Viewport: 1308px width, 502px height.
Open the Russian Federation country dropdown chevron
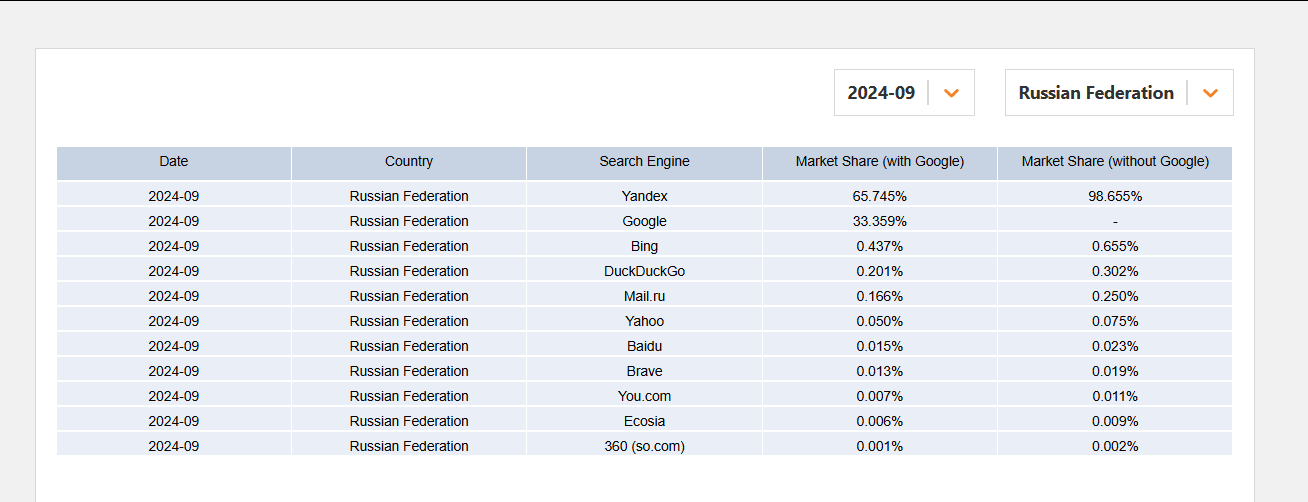[1210, 93]
